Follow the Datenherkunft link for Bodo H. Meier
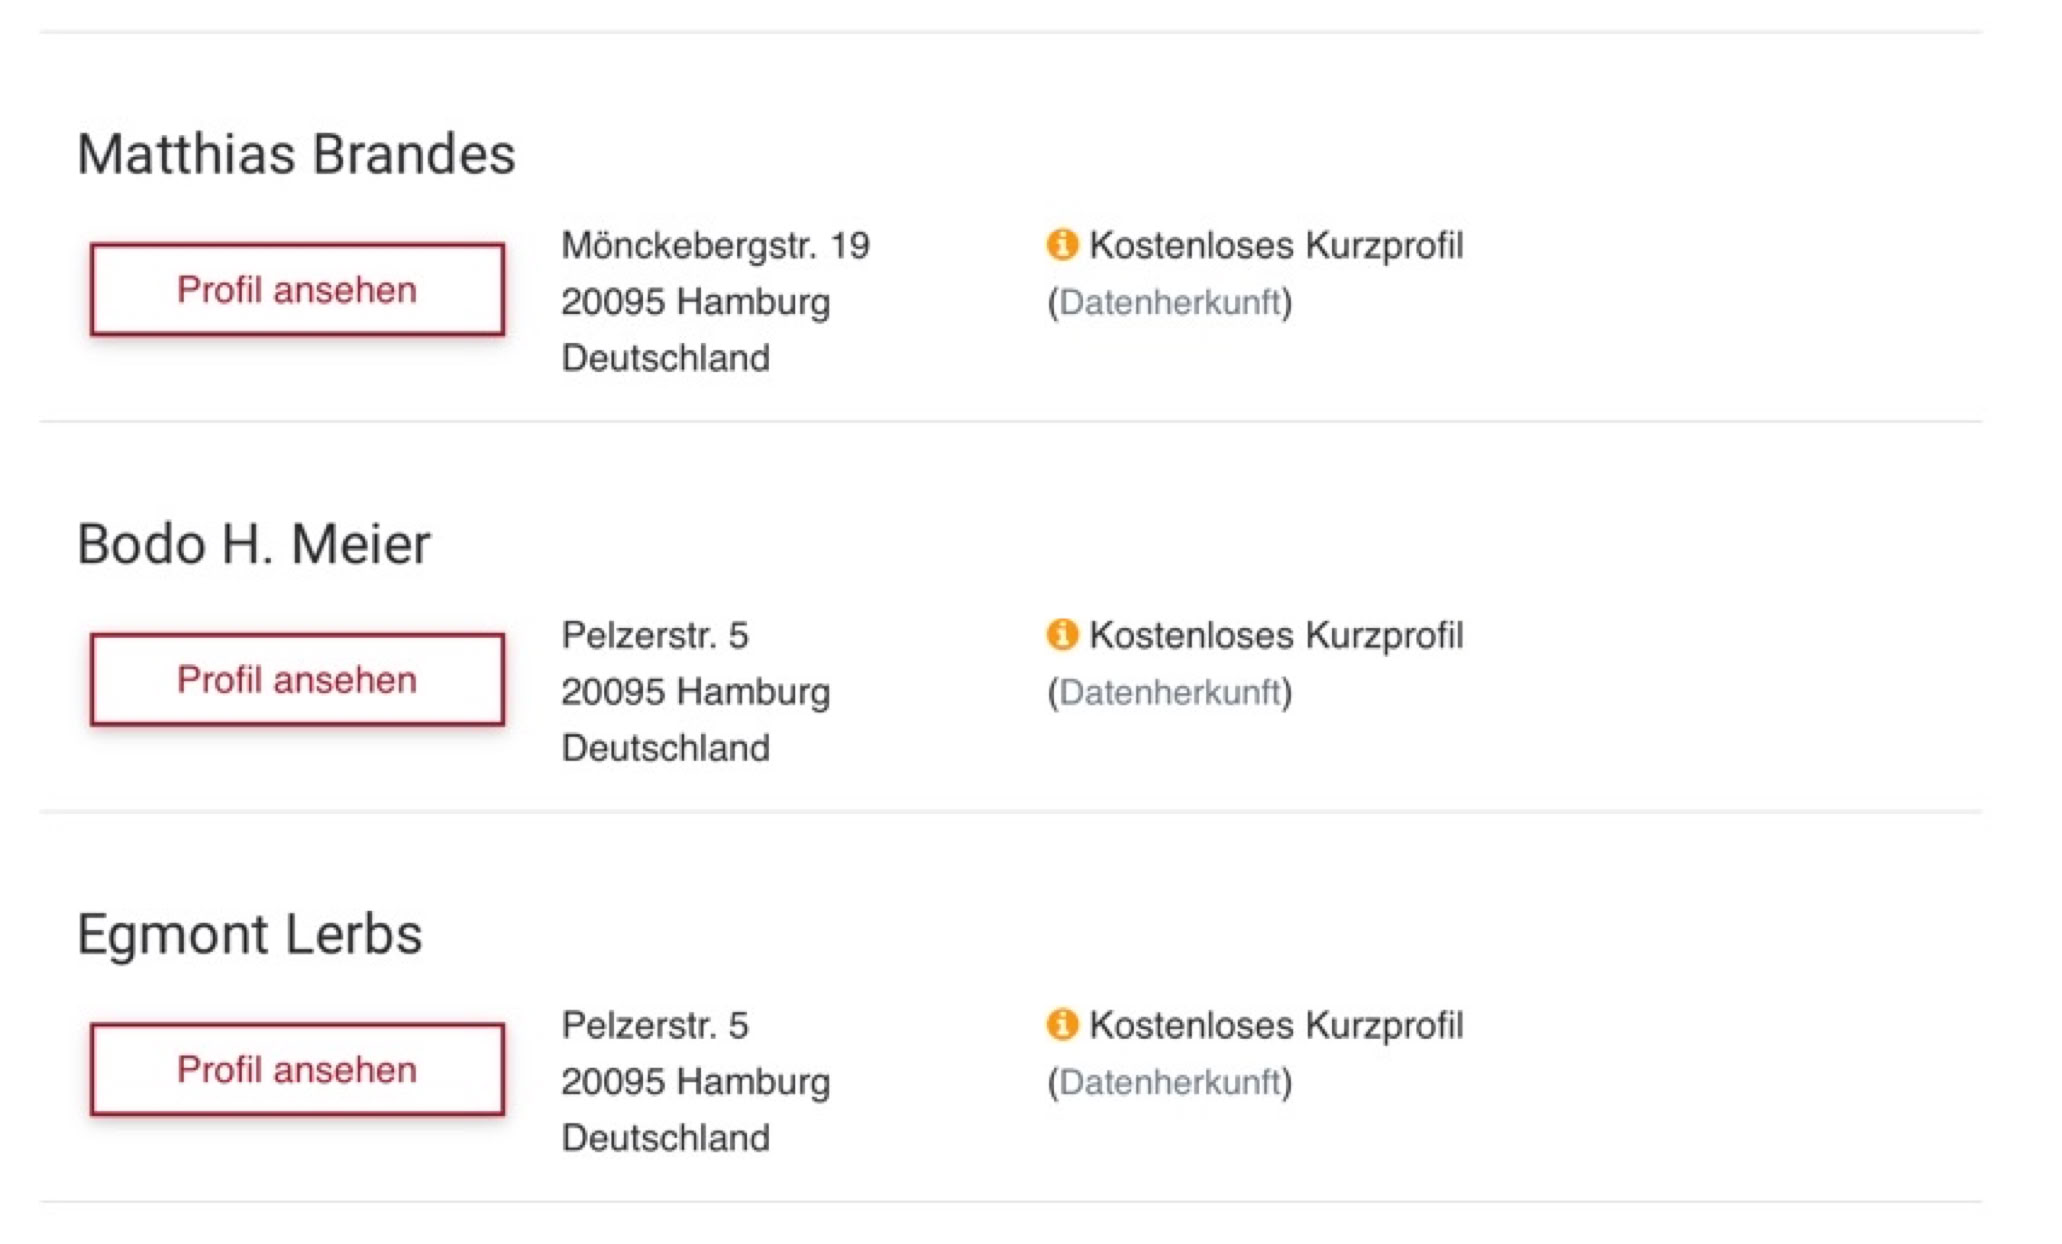The image size is (2062, 1244). pos(1170,692)
